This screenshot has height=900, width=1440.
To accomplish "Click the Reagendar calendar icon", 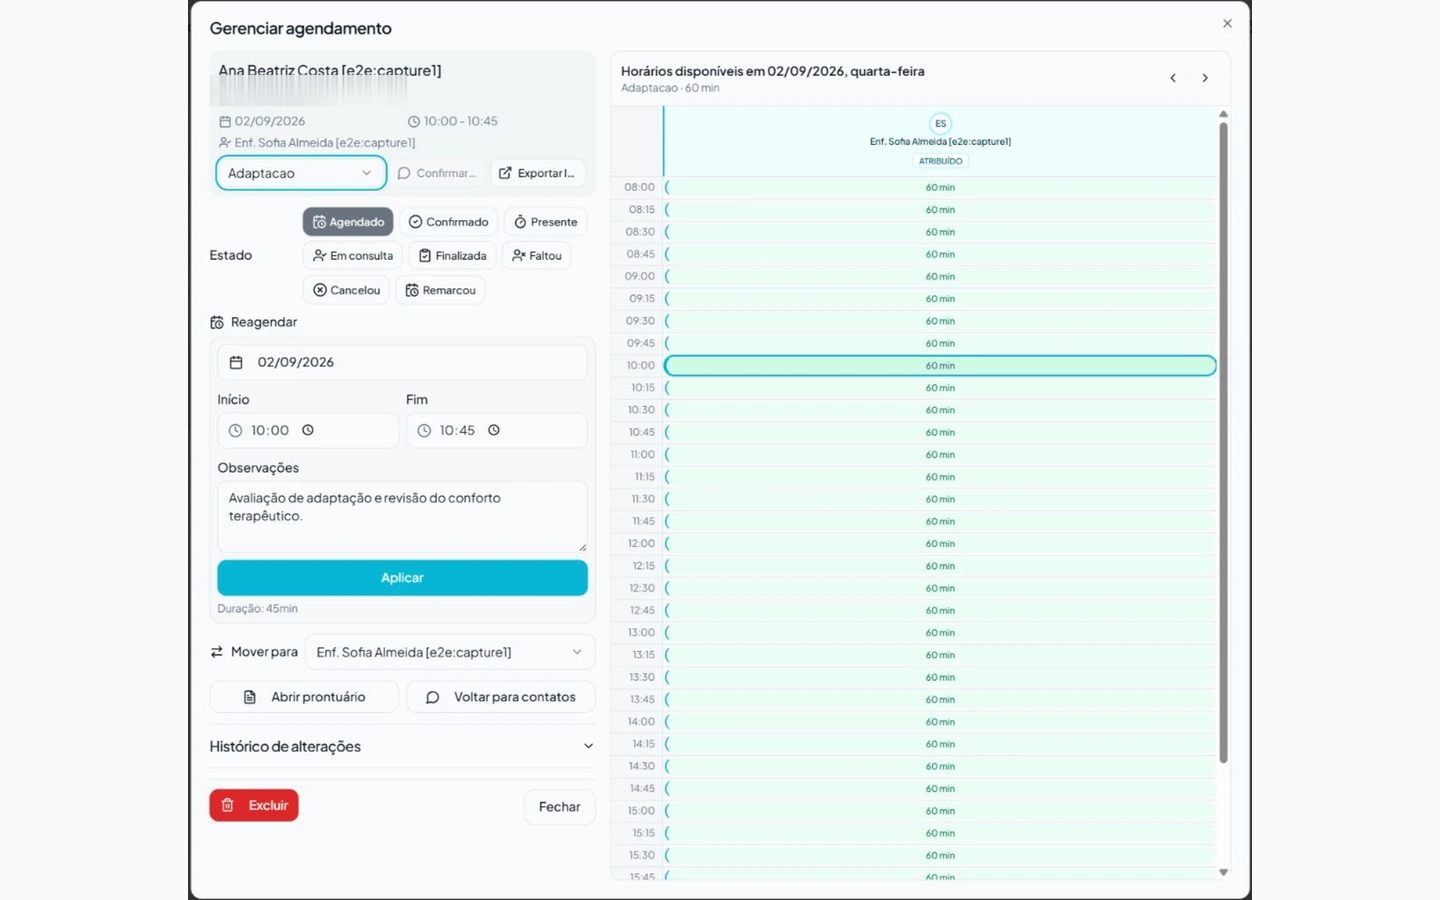I will pos(217,322).
